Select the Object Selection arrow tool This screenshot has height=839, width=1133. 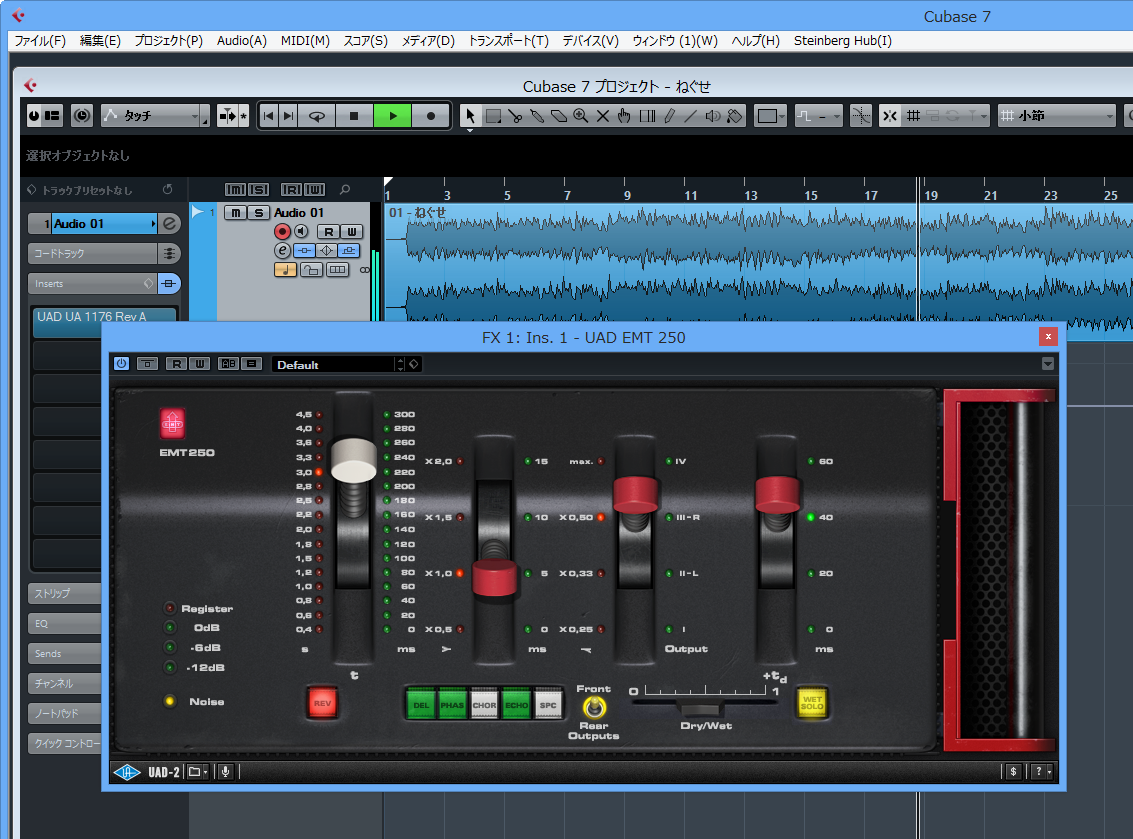coord(470,116)
